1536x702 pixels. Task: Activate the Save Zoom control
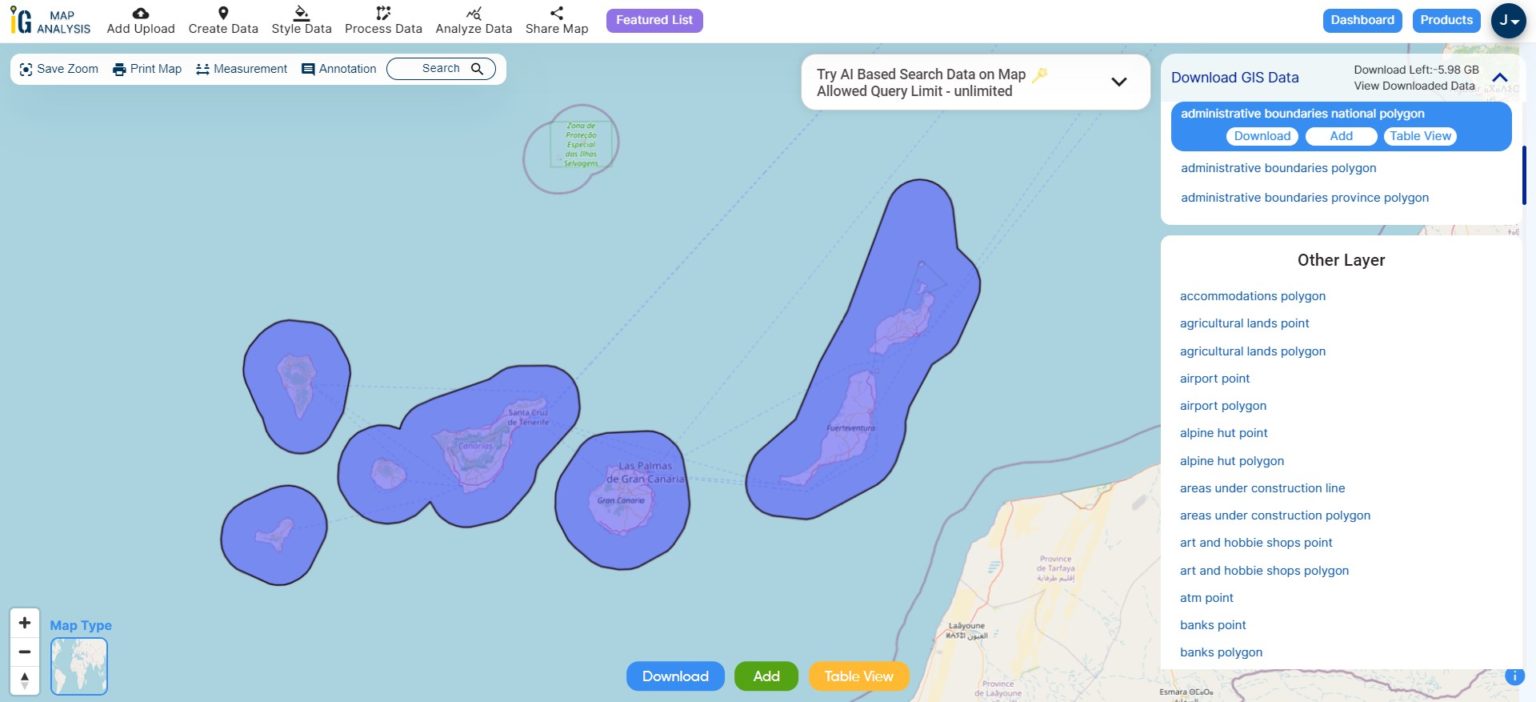point(58,68)
